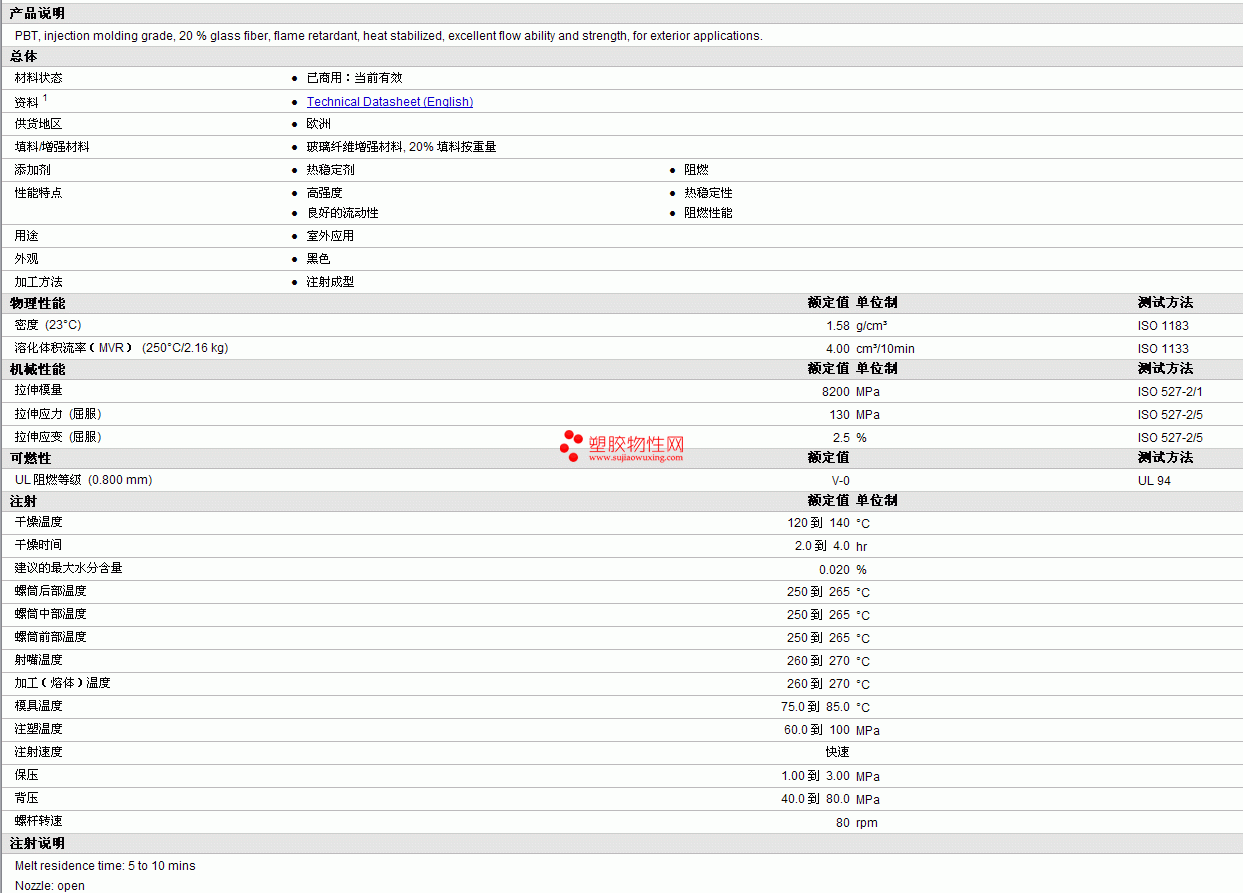Click the 溶化体积流率 (MVR) row label

[x=121, y=348]
